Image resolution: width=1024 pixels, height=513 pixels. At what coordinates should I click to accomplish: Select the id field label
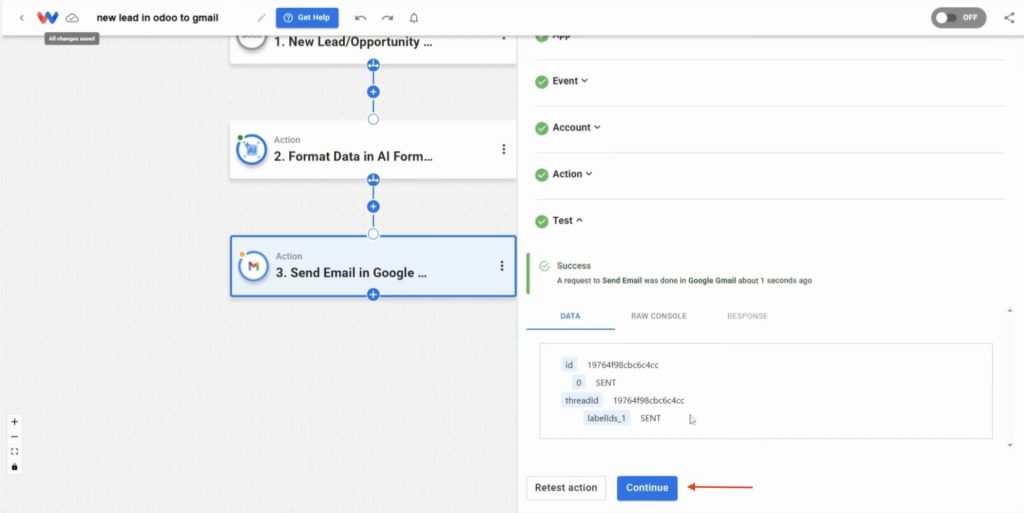(x=569, y=365)
